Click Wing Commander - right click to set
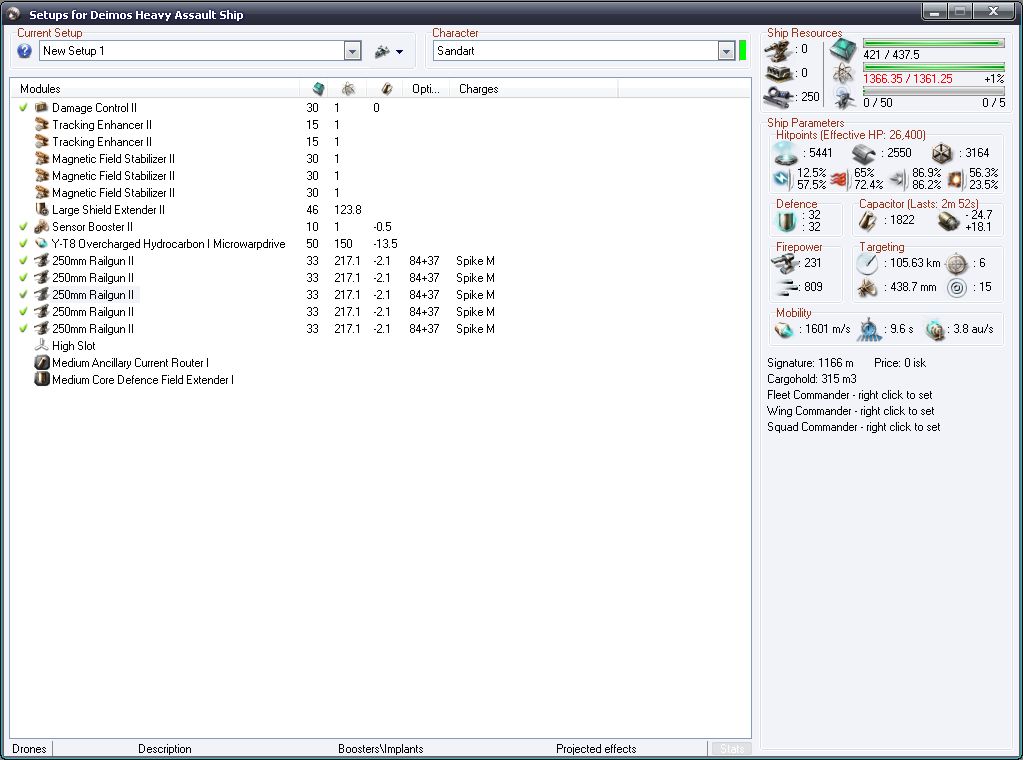This screenshot has height=760, width=1023. coord(850,411)
